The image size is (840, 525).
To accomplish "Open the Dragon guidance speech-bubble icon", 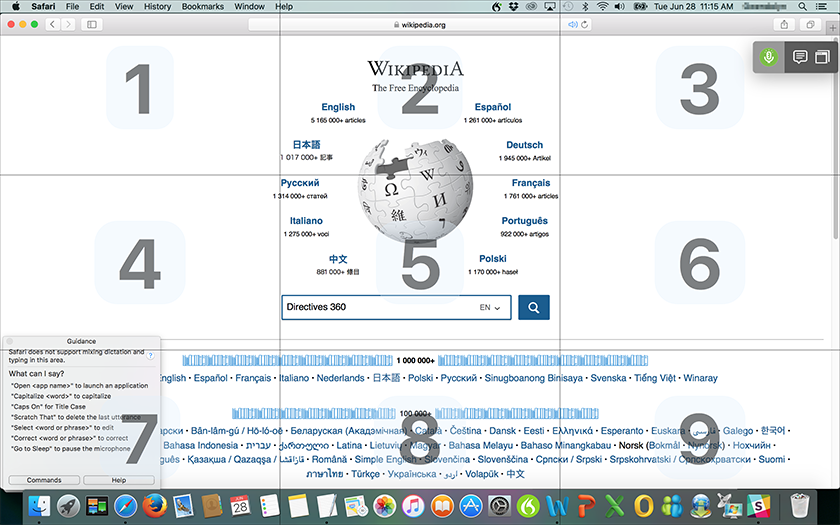I will pyautogui.click(x=800, y=57).
